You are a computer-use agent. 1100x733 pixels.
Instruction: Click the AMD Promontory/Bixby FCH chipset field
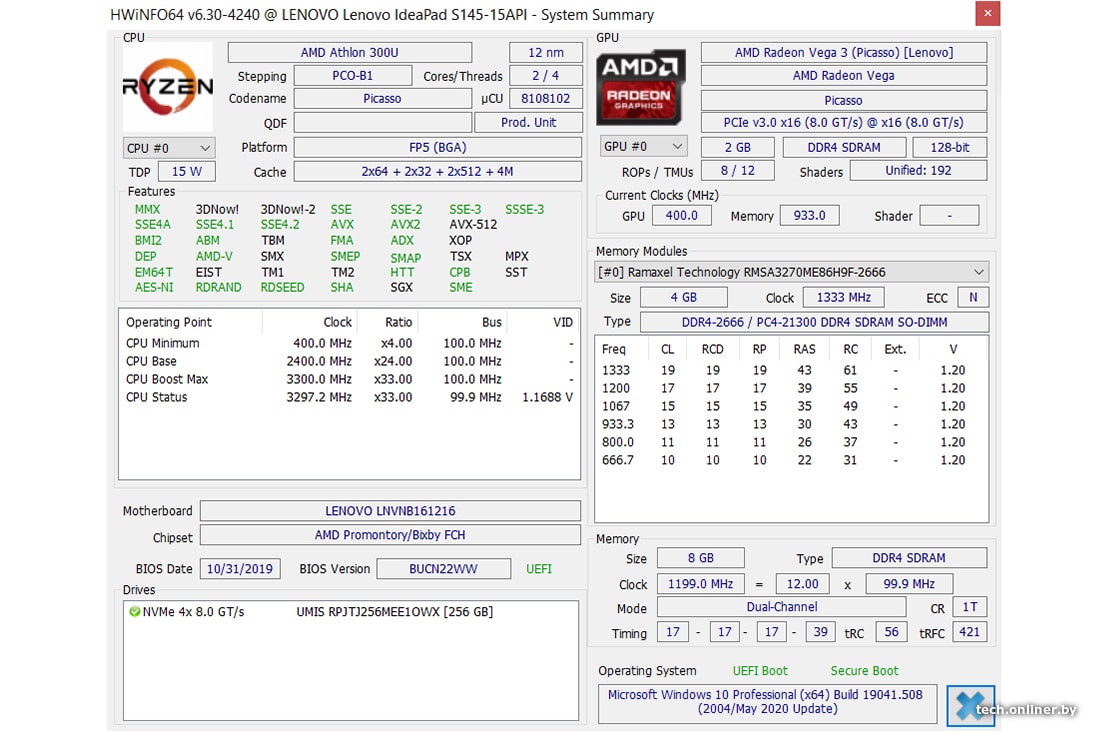point(390,536)
